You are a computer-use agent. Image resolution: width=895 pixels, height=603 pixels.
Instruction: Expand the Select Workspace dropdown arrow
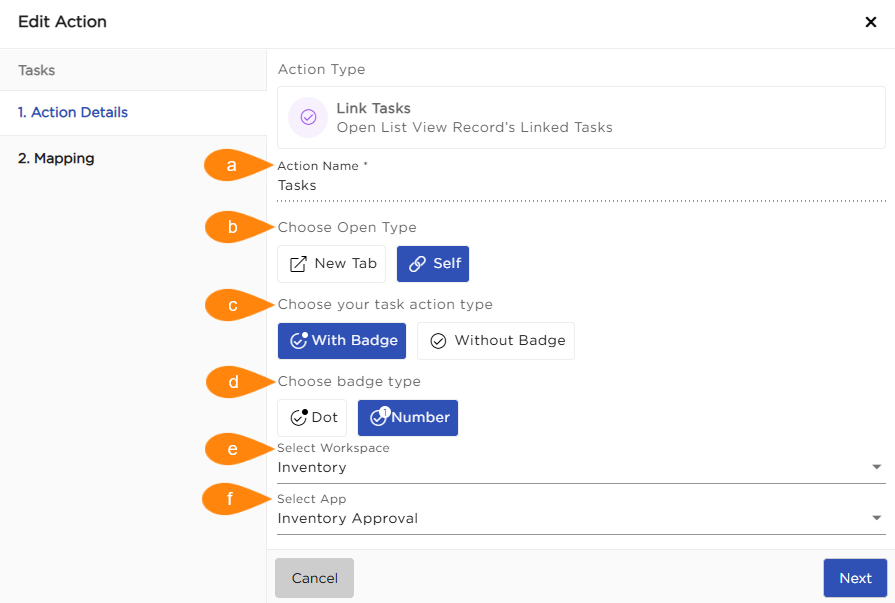coord(876,467)
